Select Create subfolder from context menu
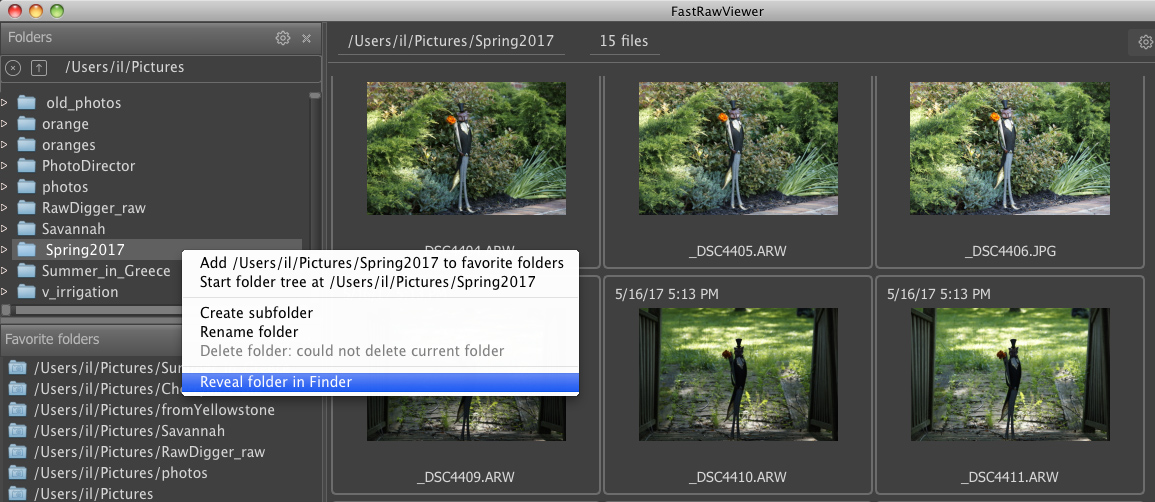1155x502 pixels. [x=256, y=313]
